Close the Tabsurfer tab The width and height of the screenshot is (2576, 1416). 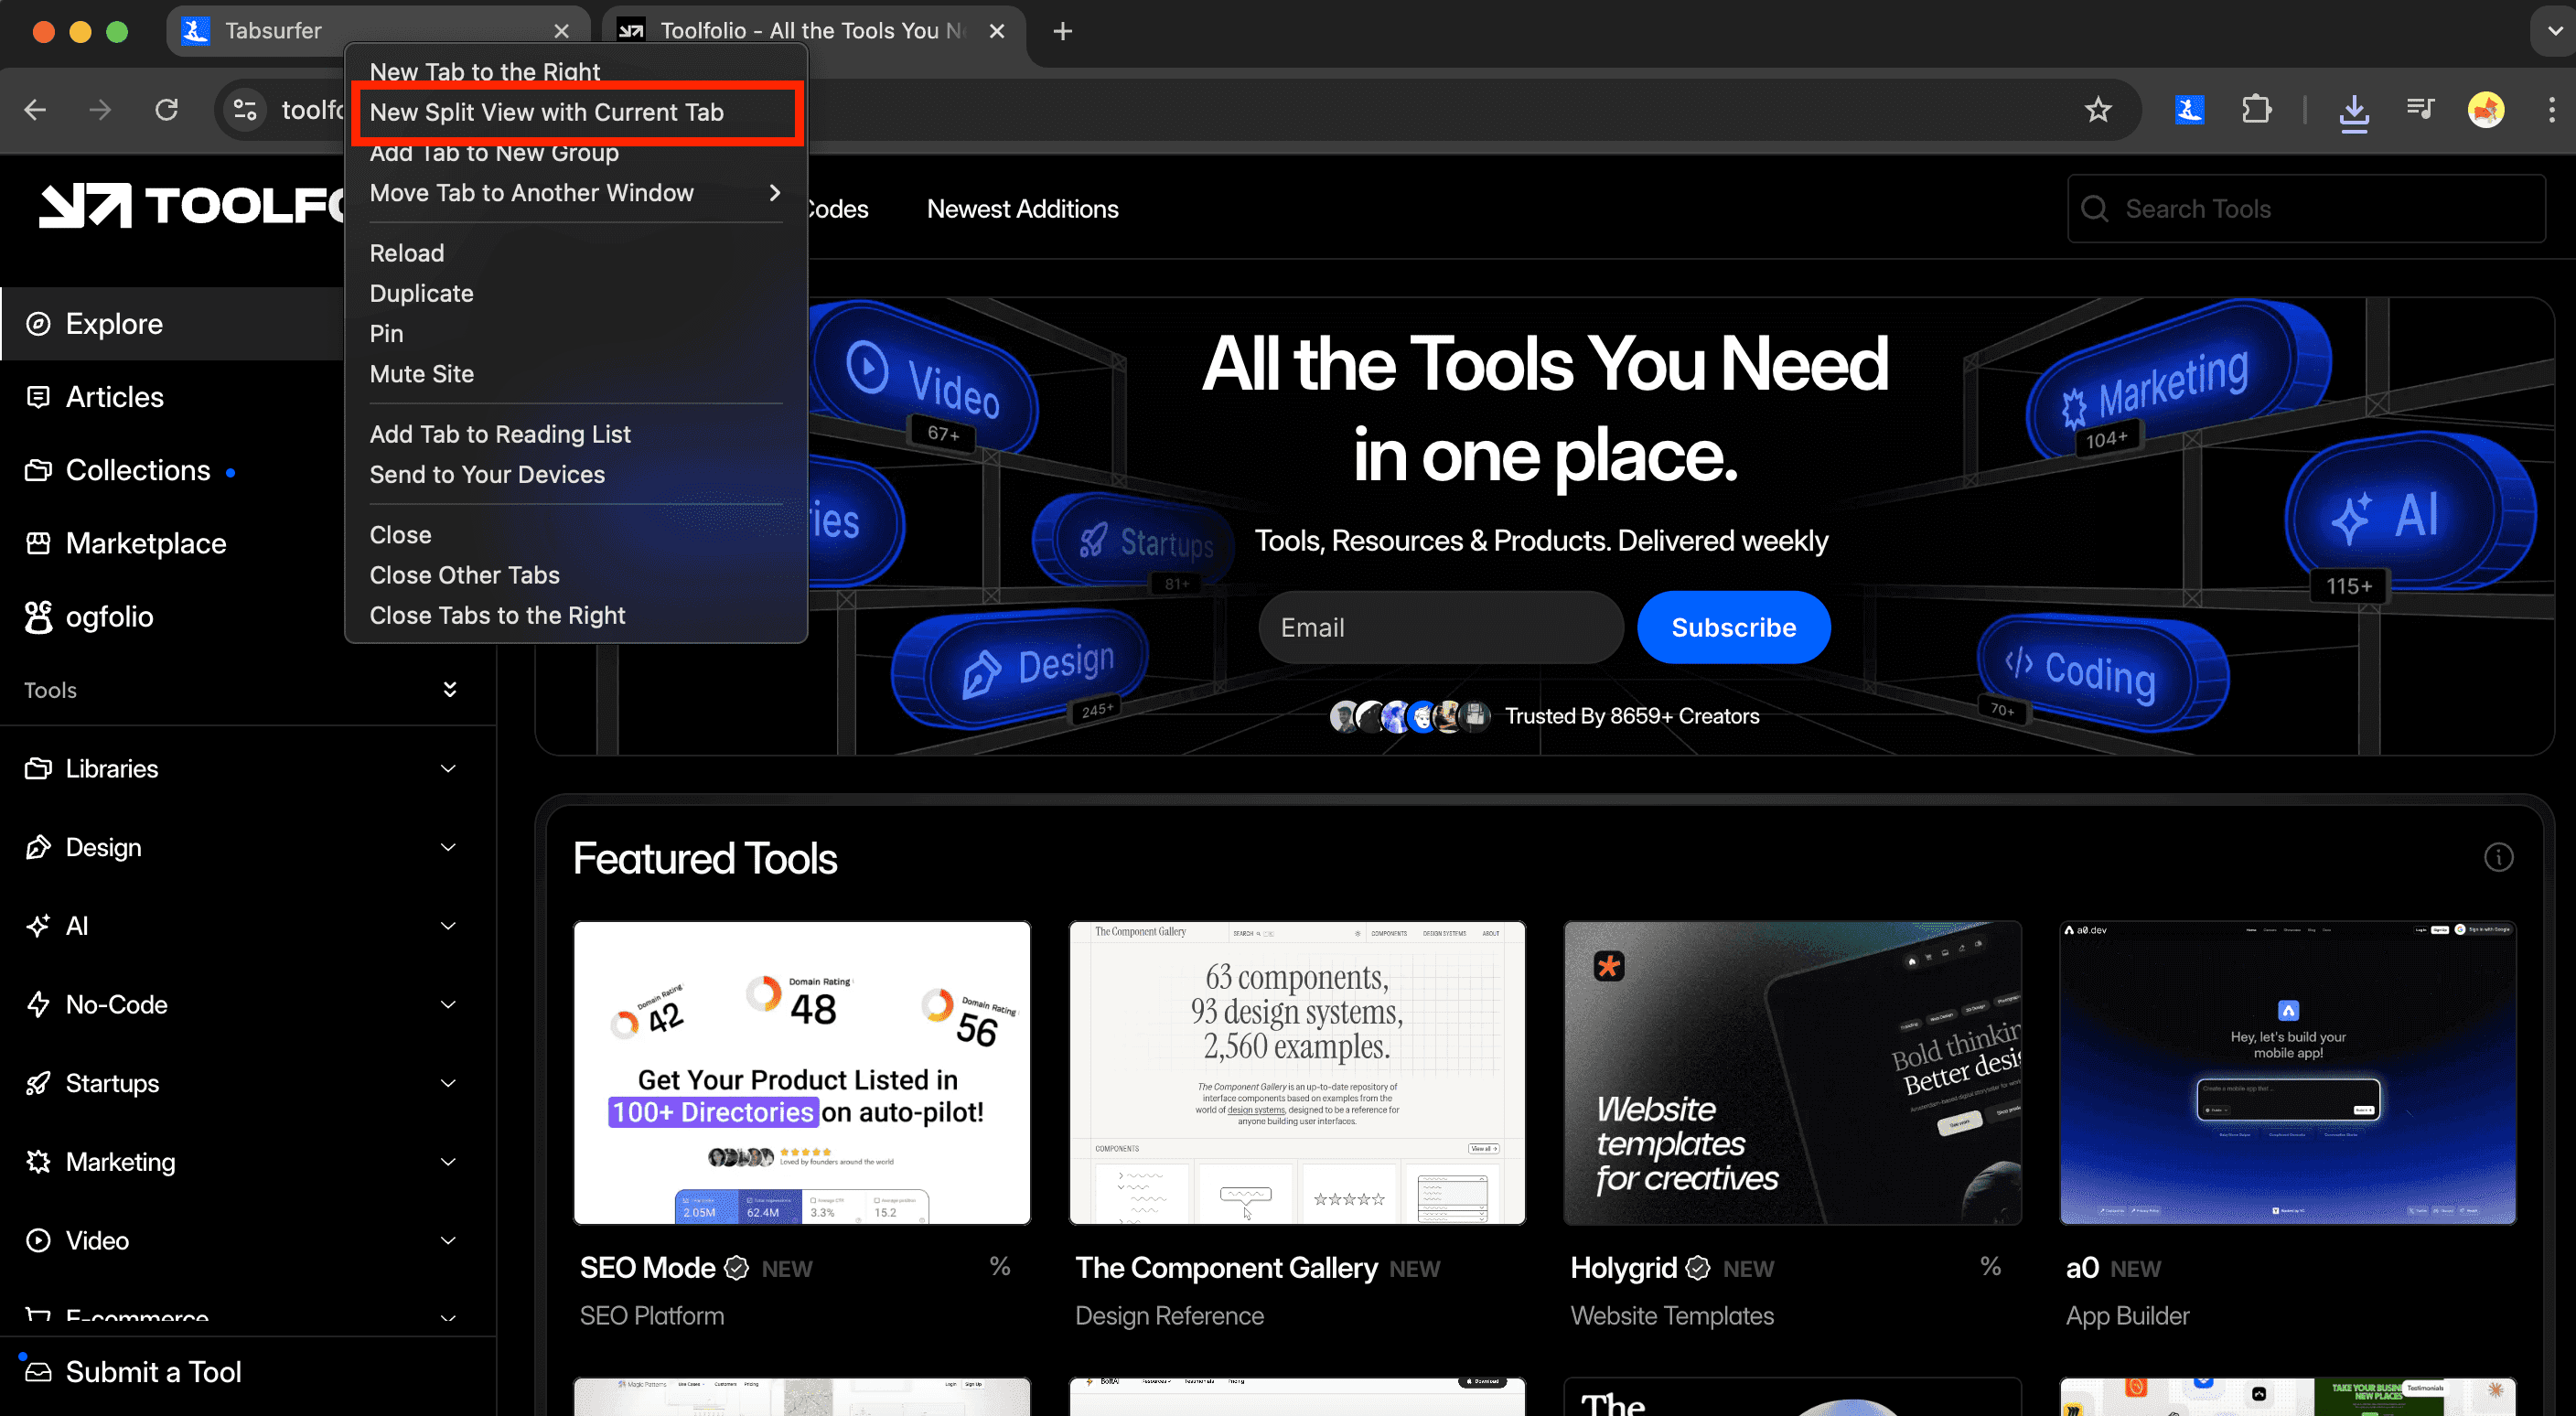(561, 31)
